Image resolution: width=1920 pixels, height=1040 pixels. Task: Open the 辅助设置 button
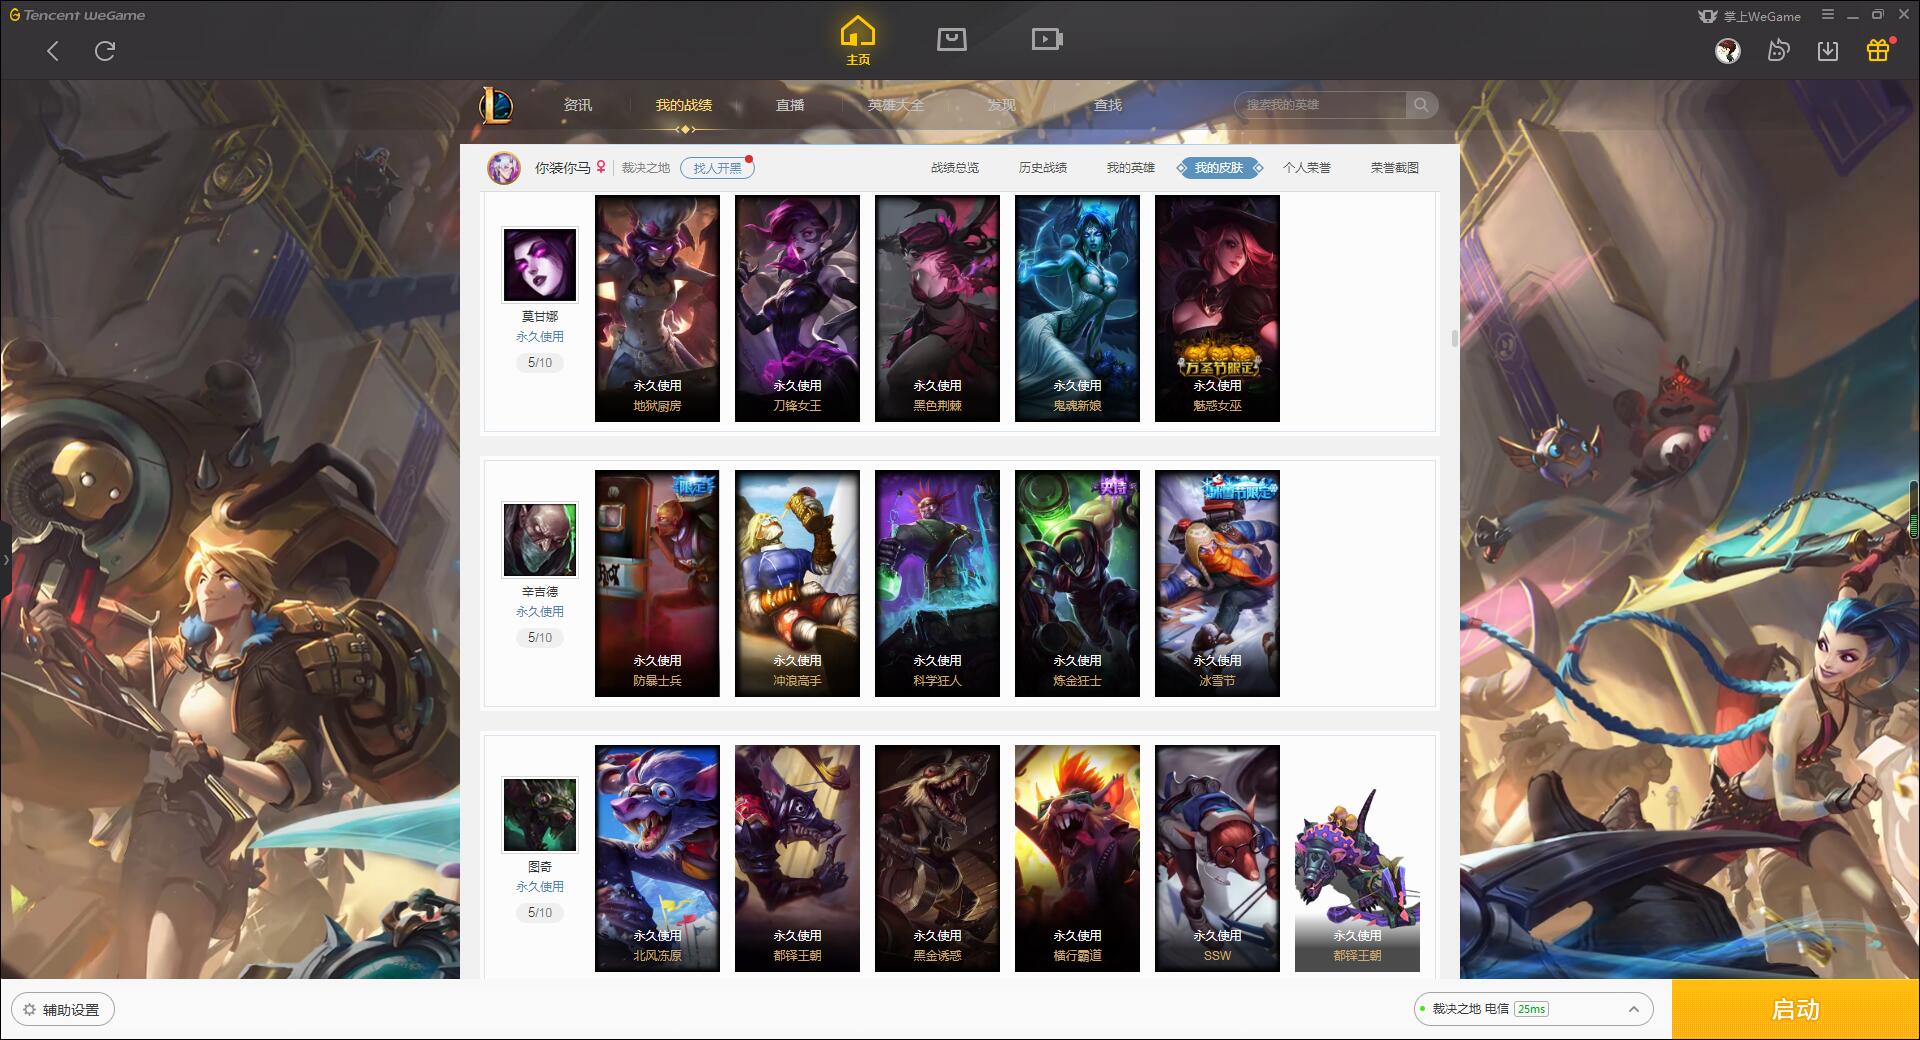tap(63, 1009)
